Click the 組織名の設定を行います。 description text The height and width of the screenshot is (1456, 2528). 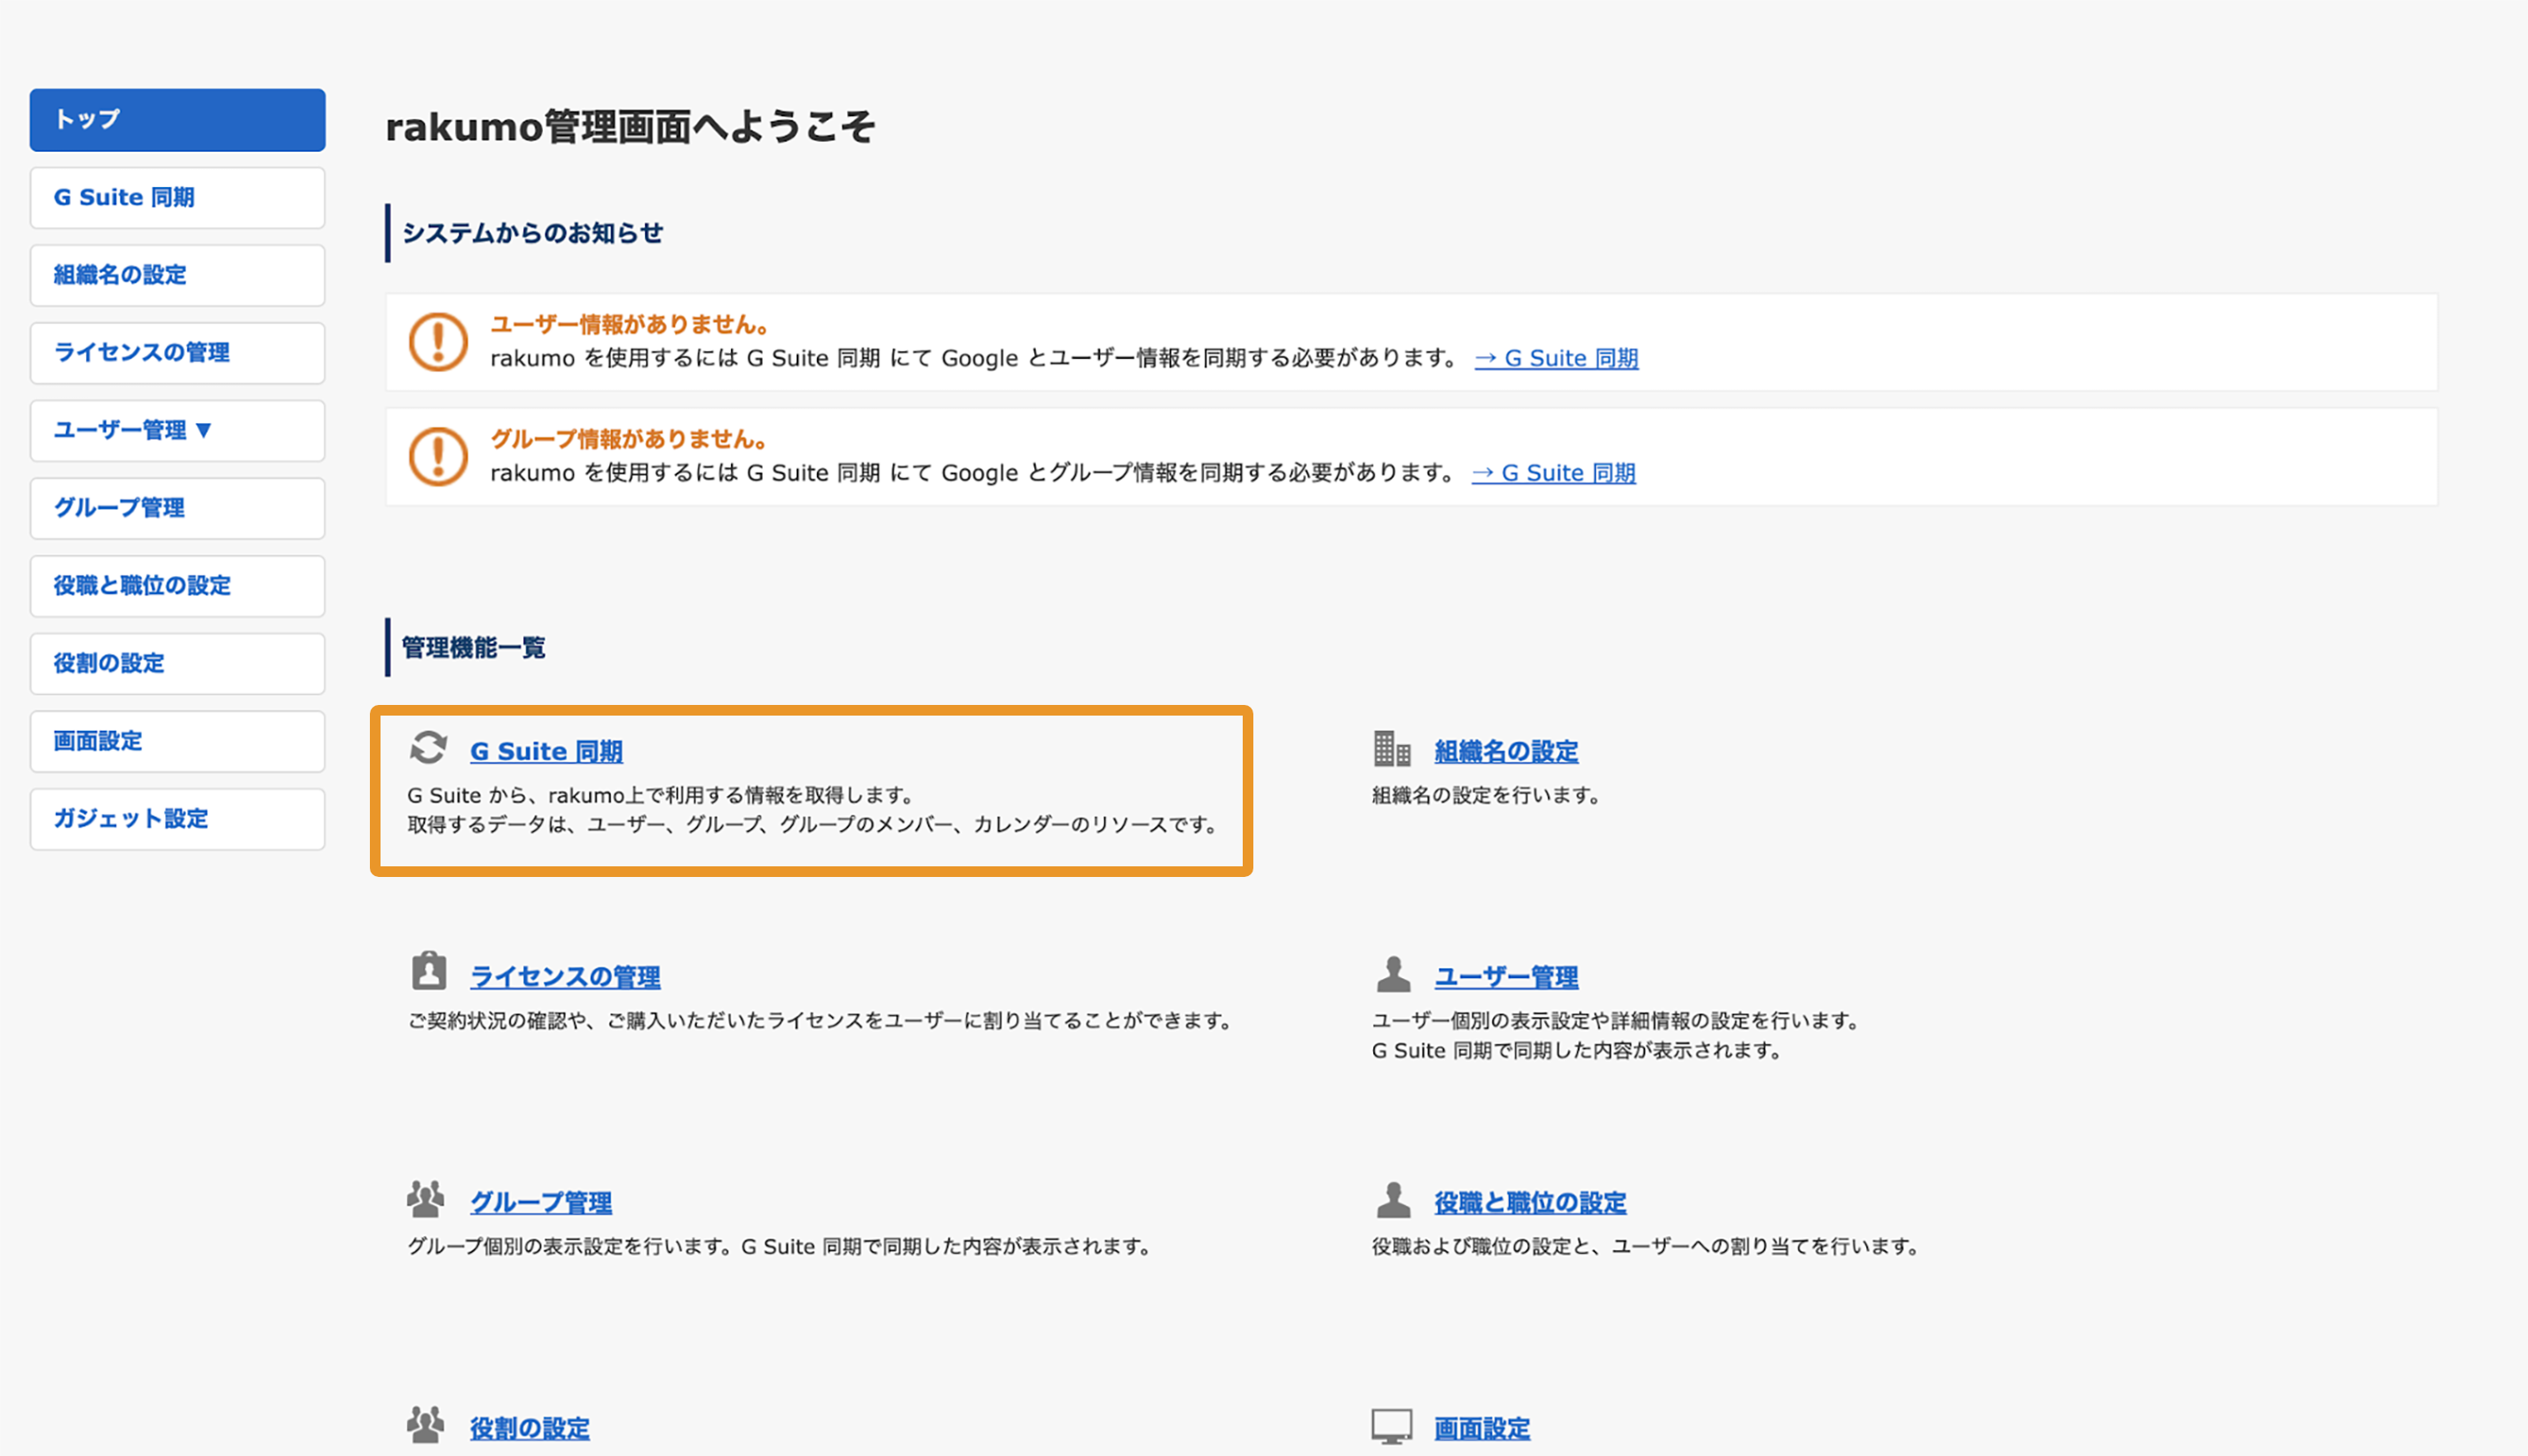[1488, 795]
